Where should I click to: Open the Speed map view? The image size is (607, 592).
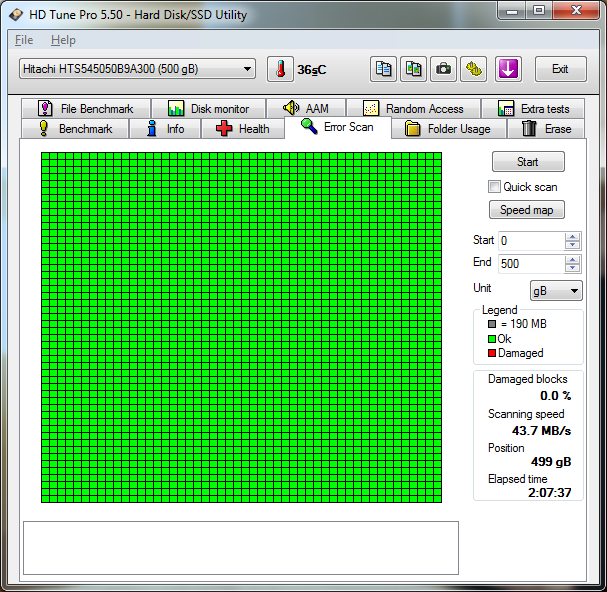pos(526,210)
